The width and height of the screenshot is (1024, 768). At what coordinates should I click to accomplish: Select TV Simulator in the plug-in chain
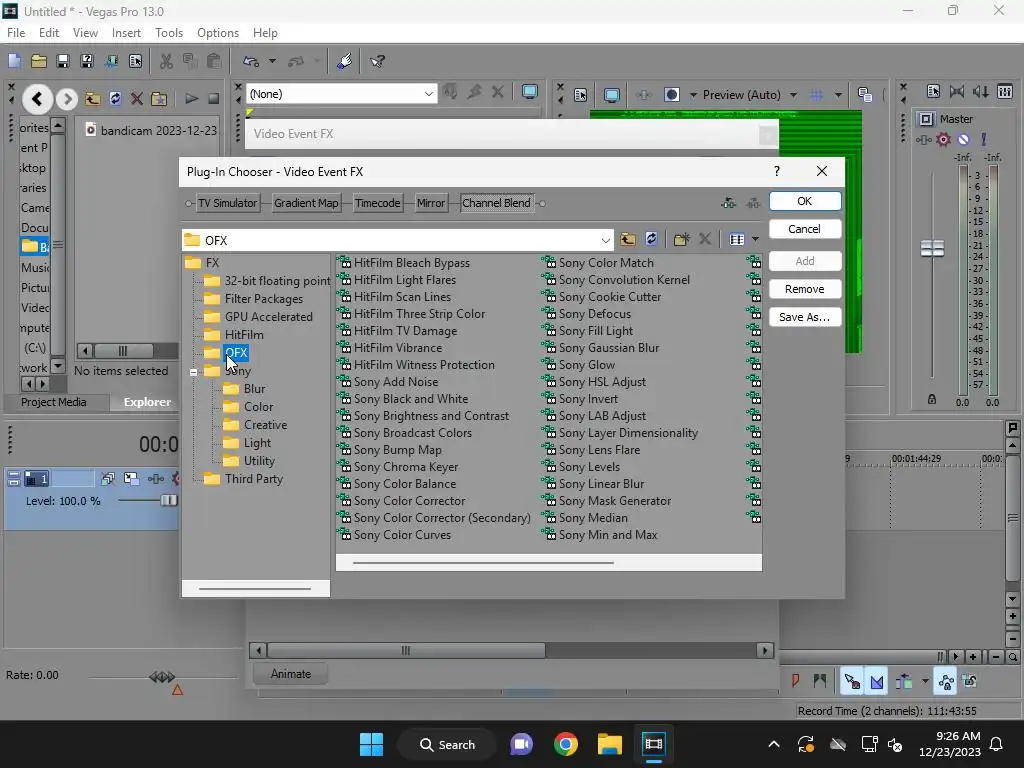pyautogui.click(x=227, y=203)
